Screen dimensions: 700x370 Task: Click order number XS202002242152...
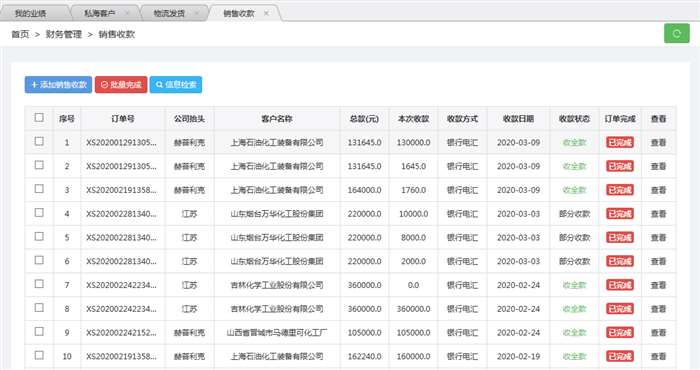tap(121, 333)
